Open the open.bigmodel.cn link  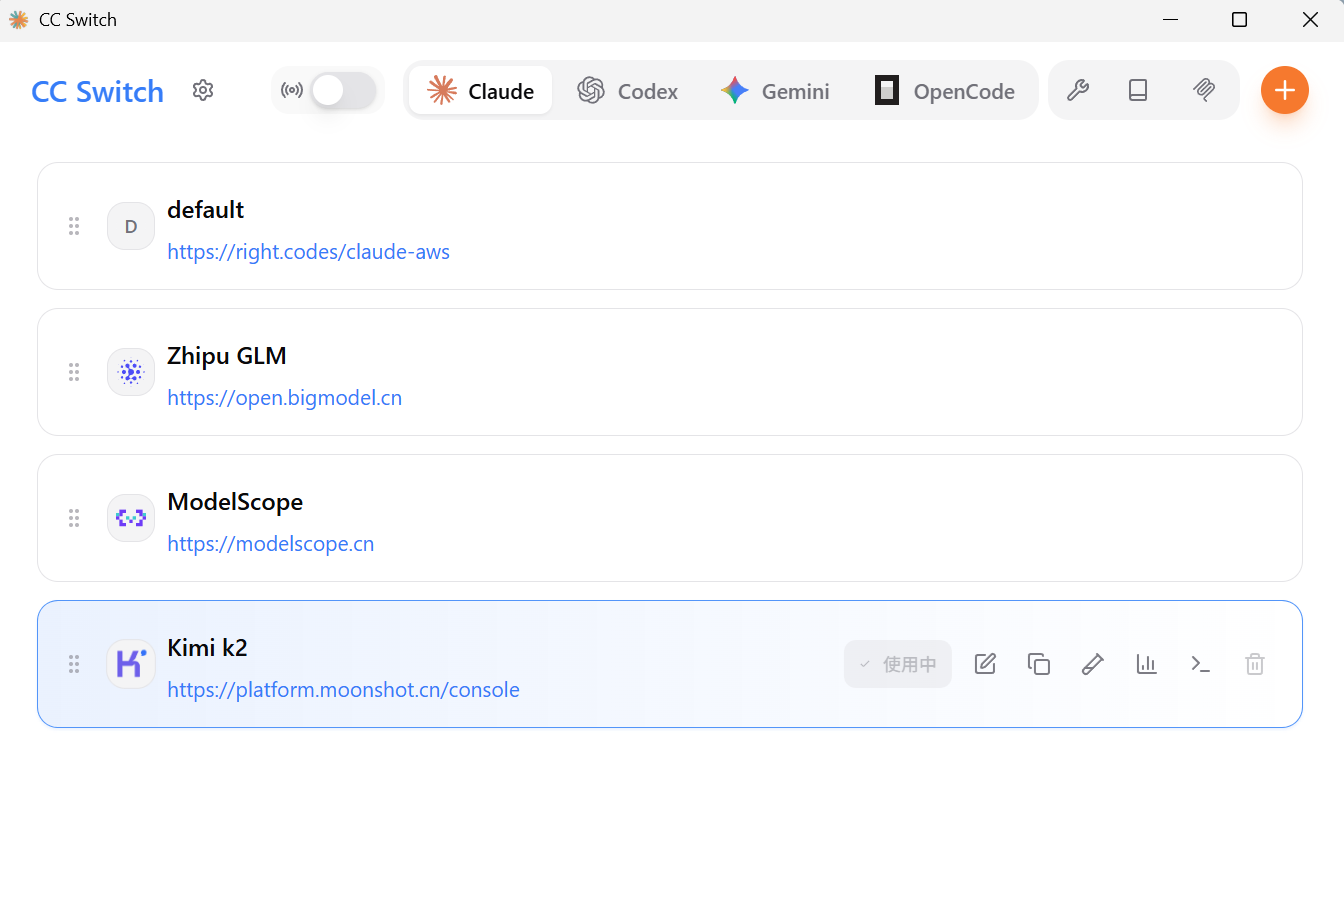pyautogui.click(x=285, y=398)
